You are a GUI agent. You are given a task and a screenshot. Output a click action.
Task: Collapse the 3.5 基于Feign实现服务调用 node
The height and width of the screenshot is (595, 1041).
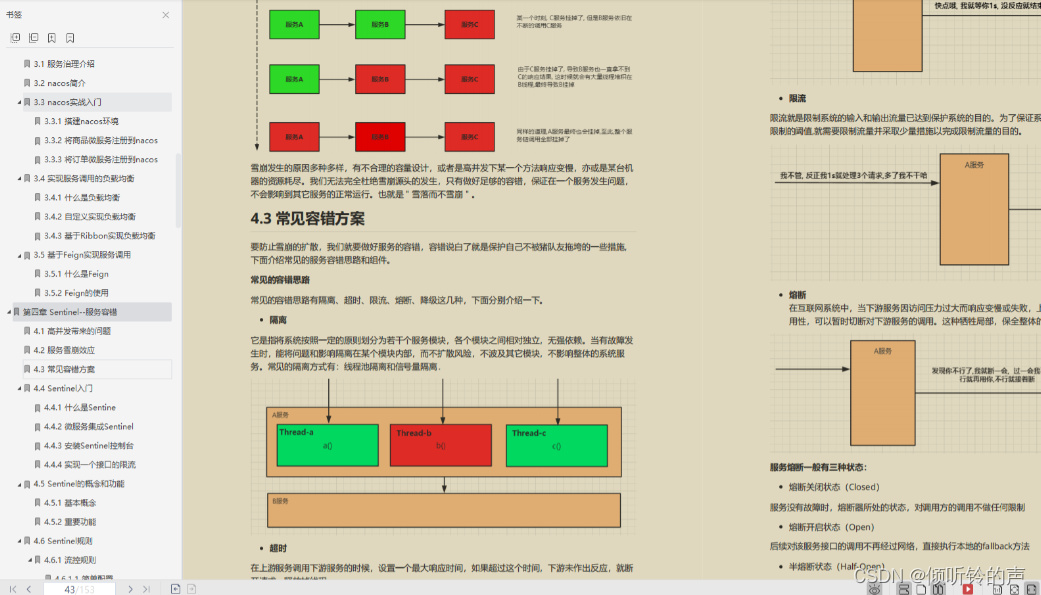(x=19, y=255)
